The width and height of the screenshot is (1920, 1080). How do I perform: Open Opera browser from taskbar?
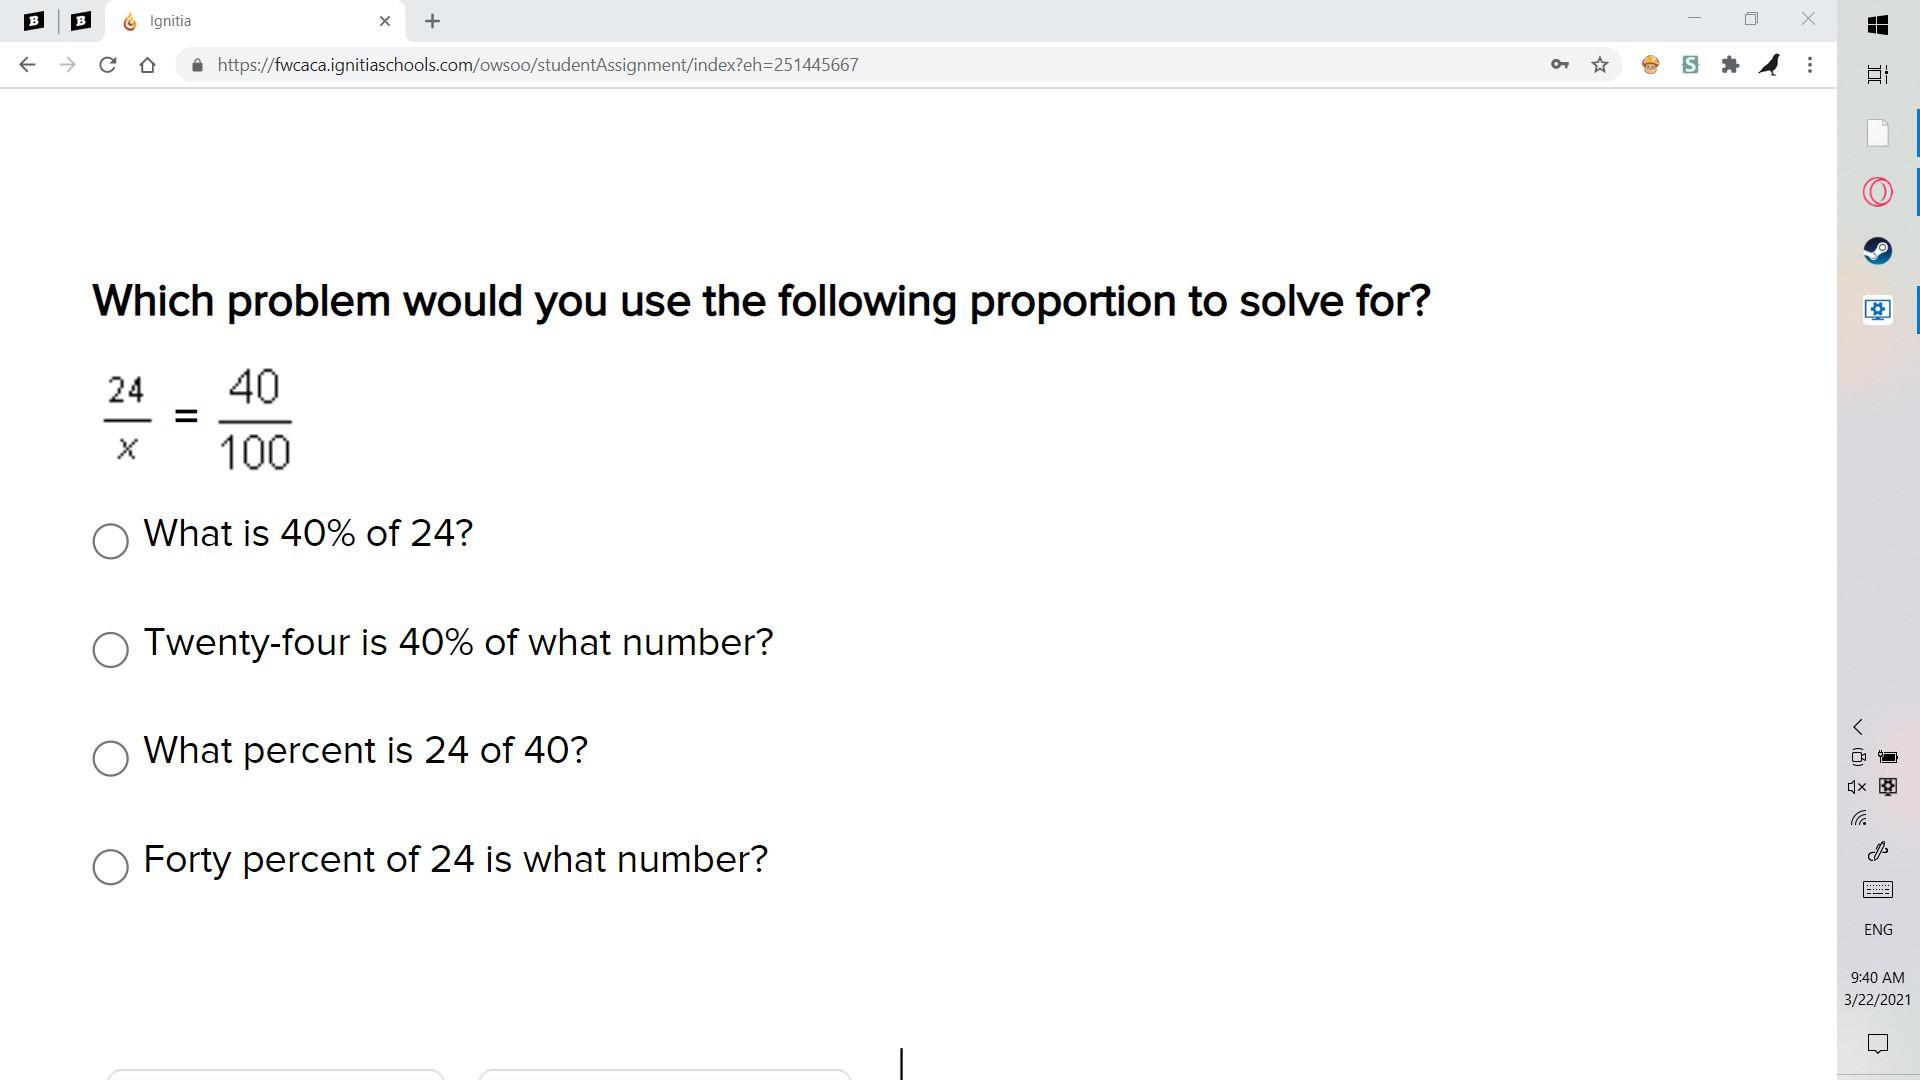click(x=1877, y=192)
